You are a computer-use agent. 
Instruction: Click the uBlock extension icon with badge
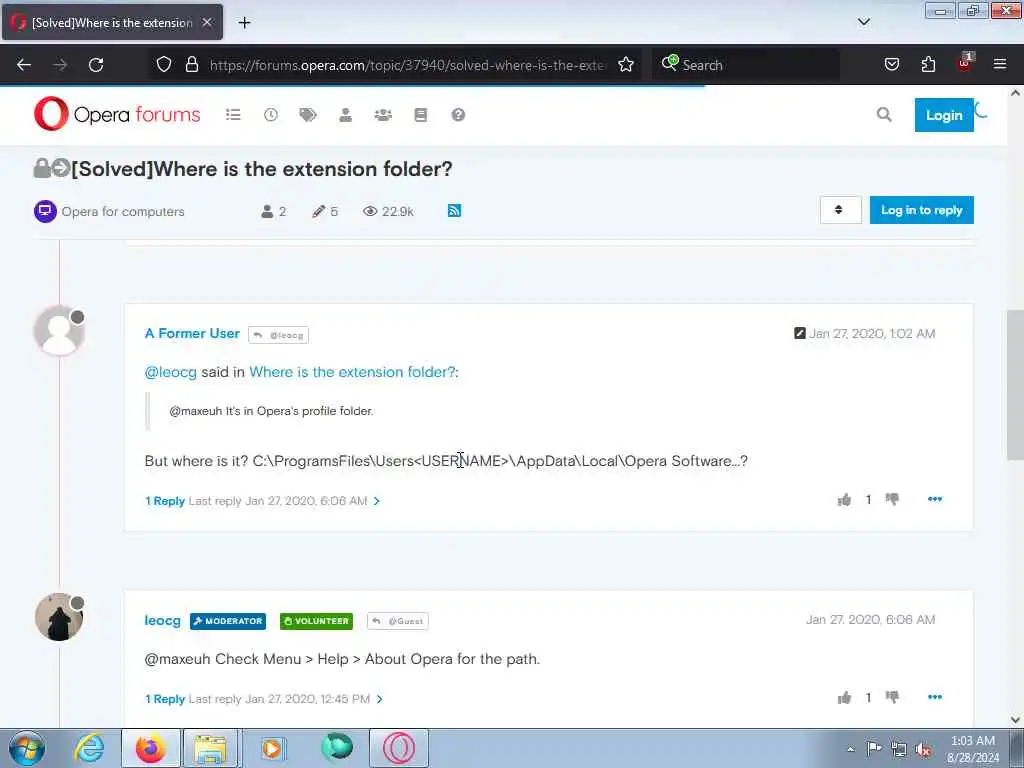(965, 63)
